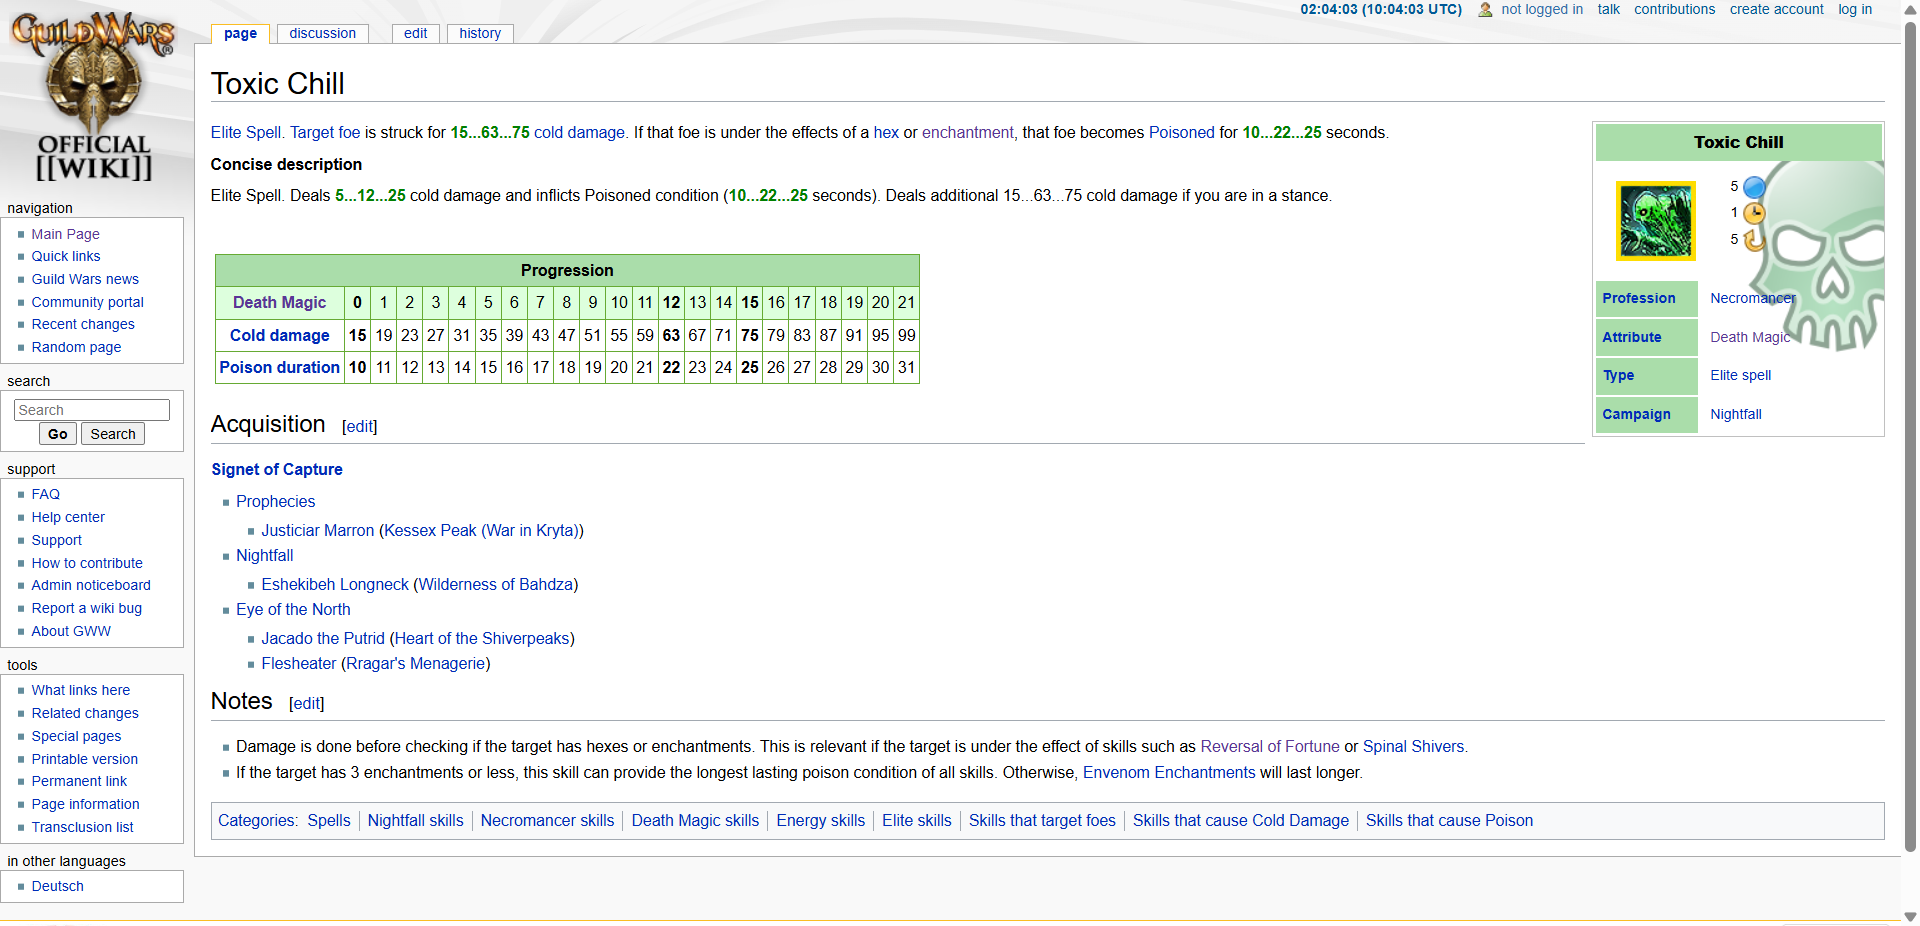The width and height of the screenshot is (1920, 926).
Task: Open the Toxic Chill skill icon image
Action: (1656, 221)
